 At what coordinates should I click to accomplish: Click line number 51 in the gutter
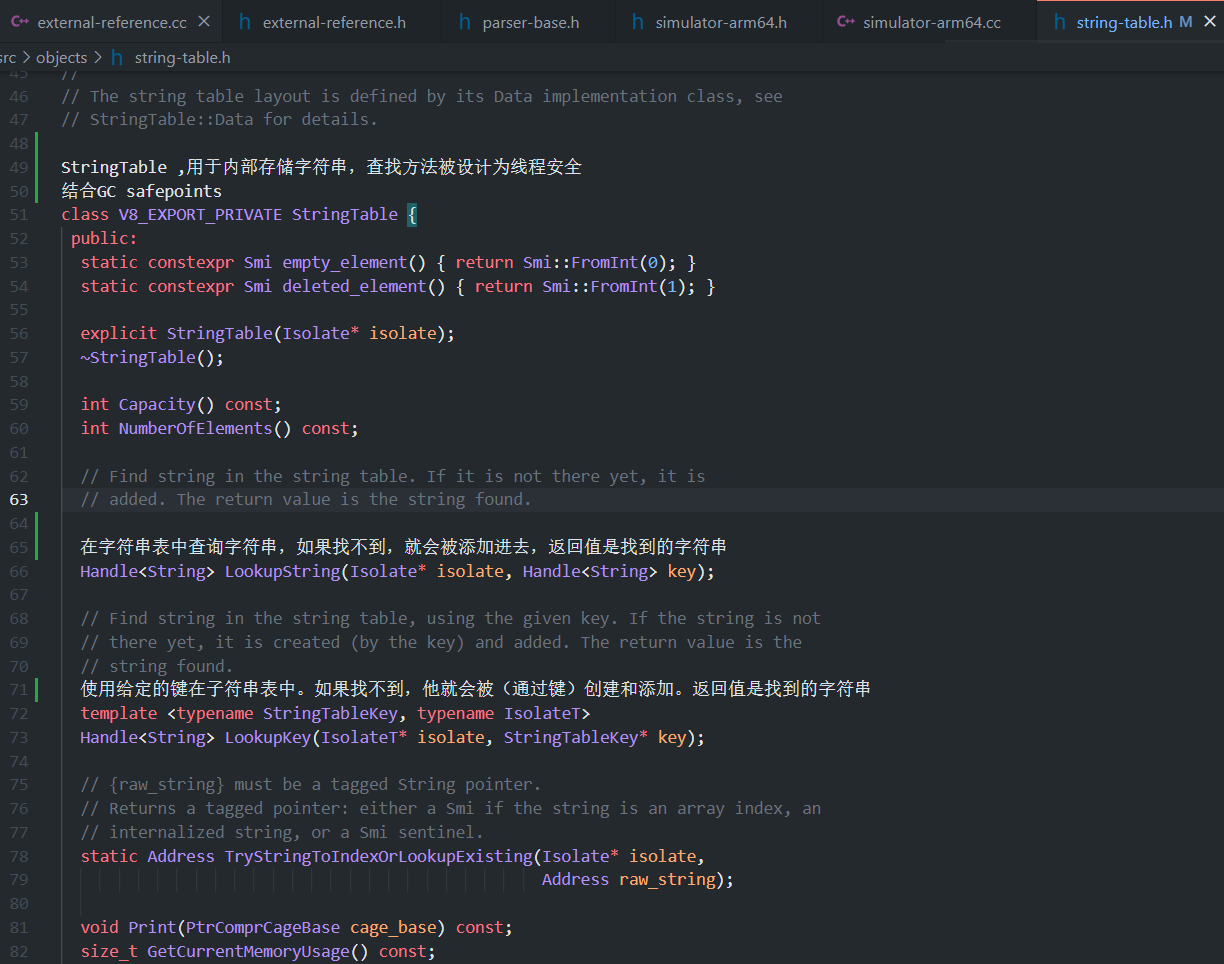click(x=19, y=214)
